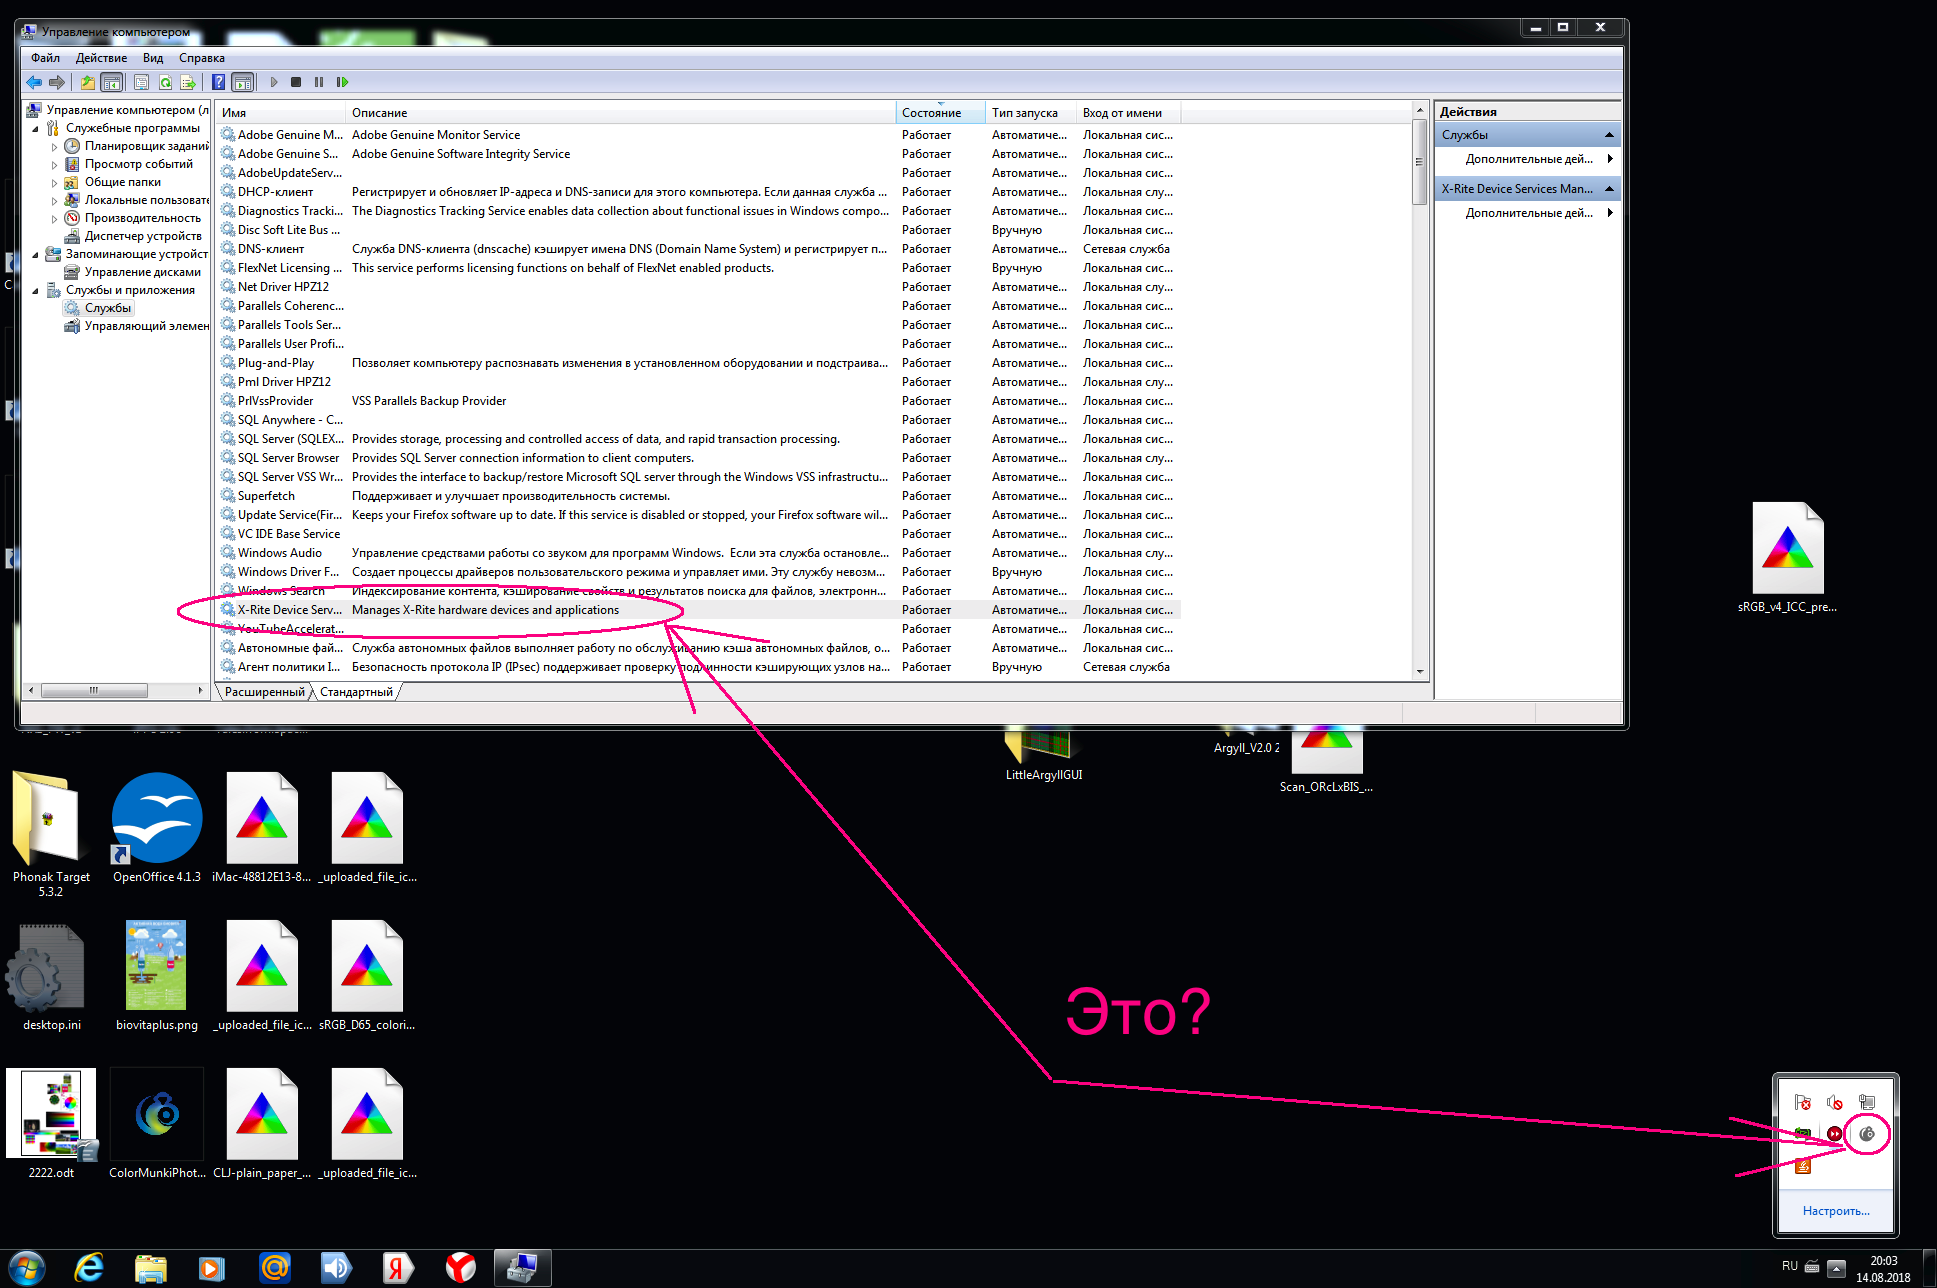Screen dimensions: 1937x1288
Task: Open the Файл menu
Action: click(x=45, y=58)
